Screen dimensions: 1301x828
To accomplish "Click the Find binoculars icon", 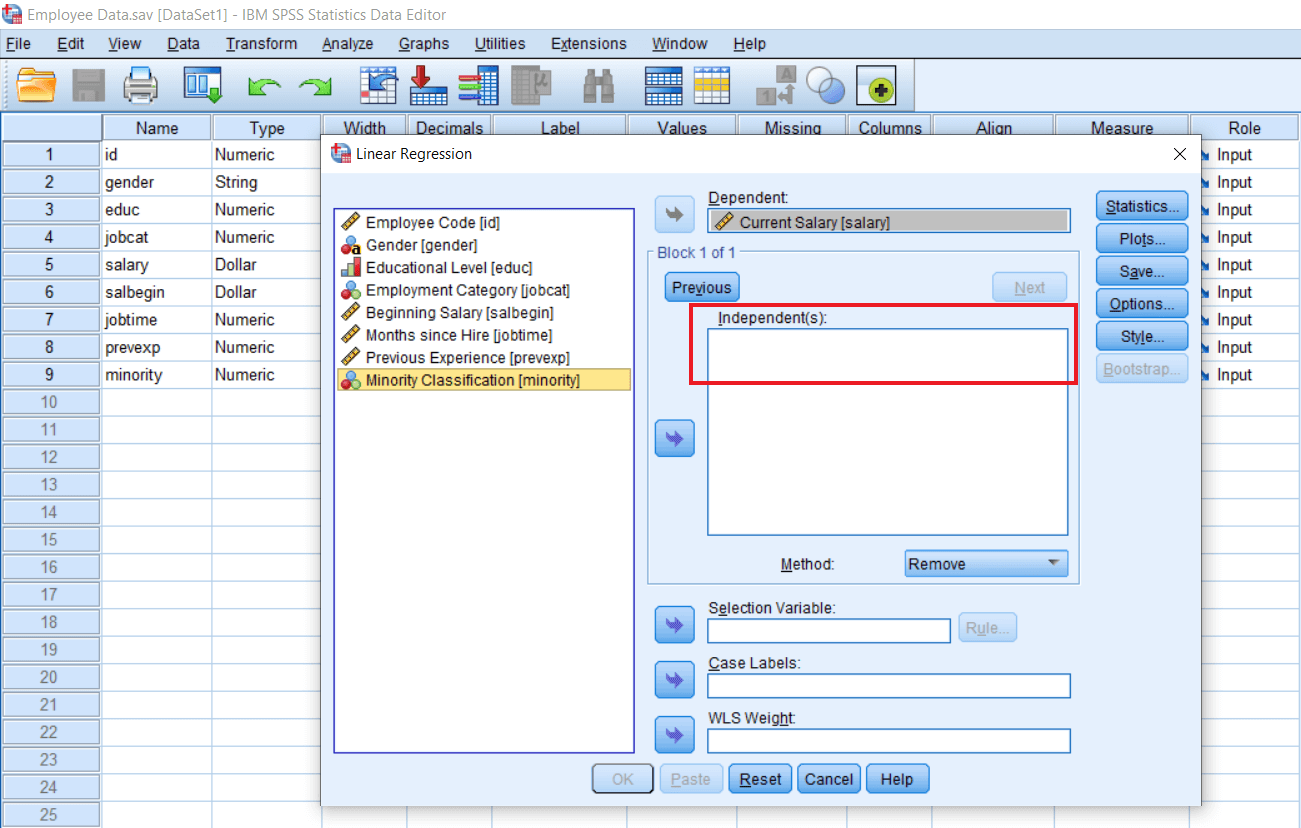I will tap(599, 87).
